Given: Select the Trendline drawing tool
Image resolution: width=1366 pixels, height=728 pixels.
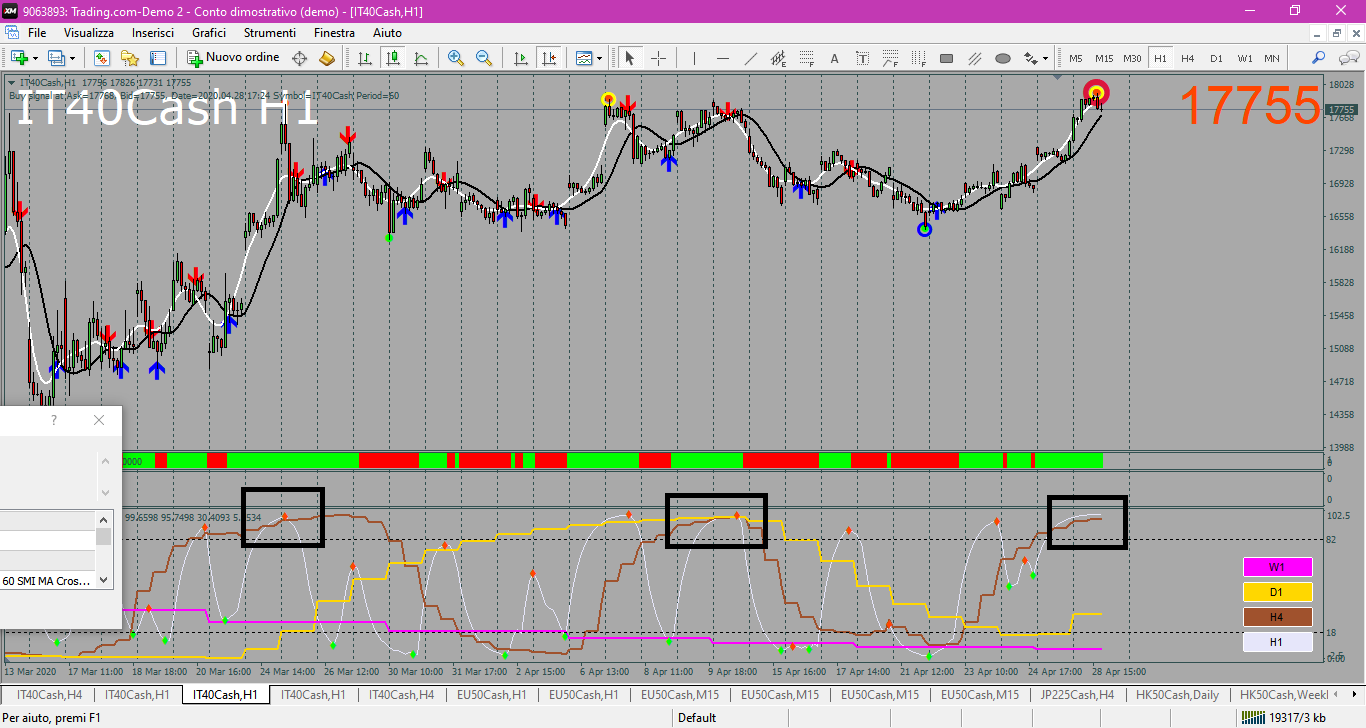Looking at the screenshot, I should 751,58.
